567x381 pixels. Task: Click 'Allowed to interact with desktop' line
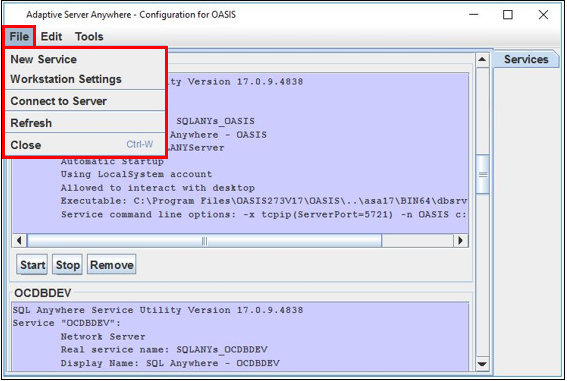(158, 188)
